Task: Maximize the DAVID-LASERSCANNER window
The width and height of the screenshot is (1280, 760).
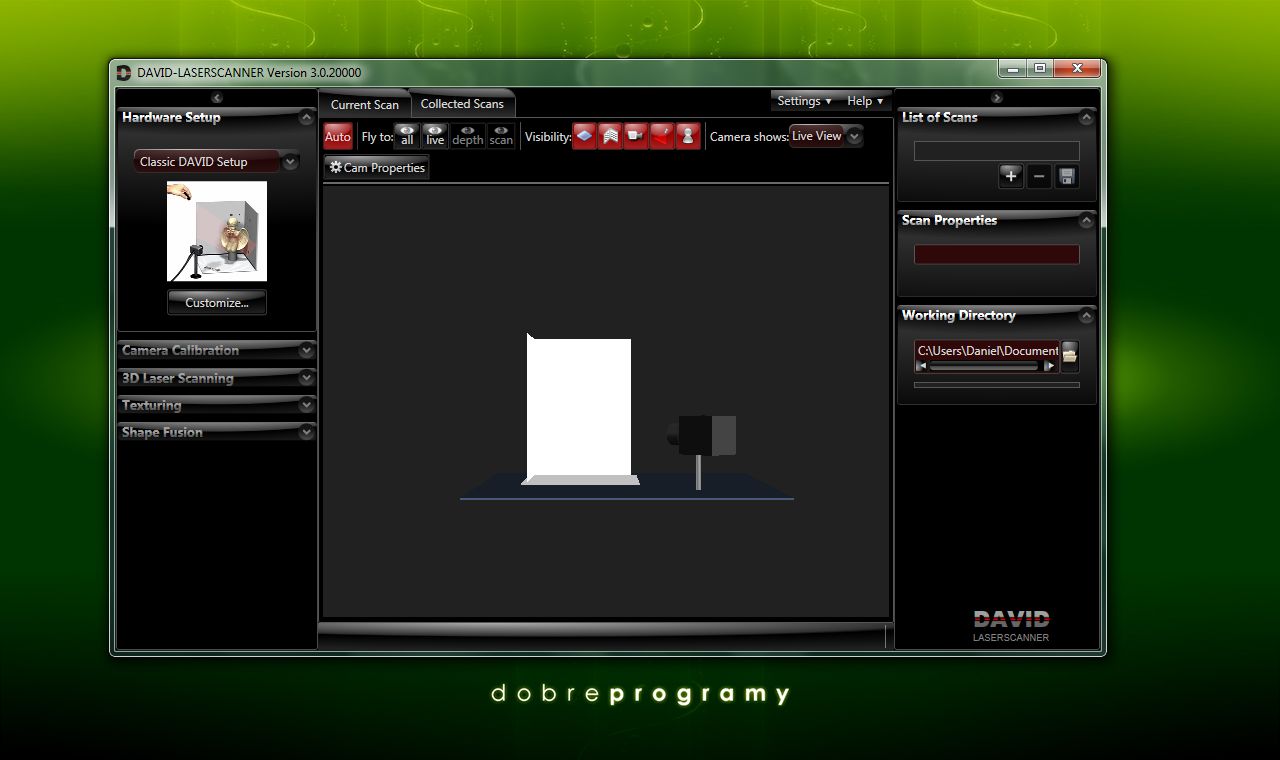Action: pyautogui.click(x=1040, y=68)
